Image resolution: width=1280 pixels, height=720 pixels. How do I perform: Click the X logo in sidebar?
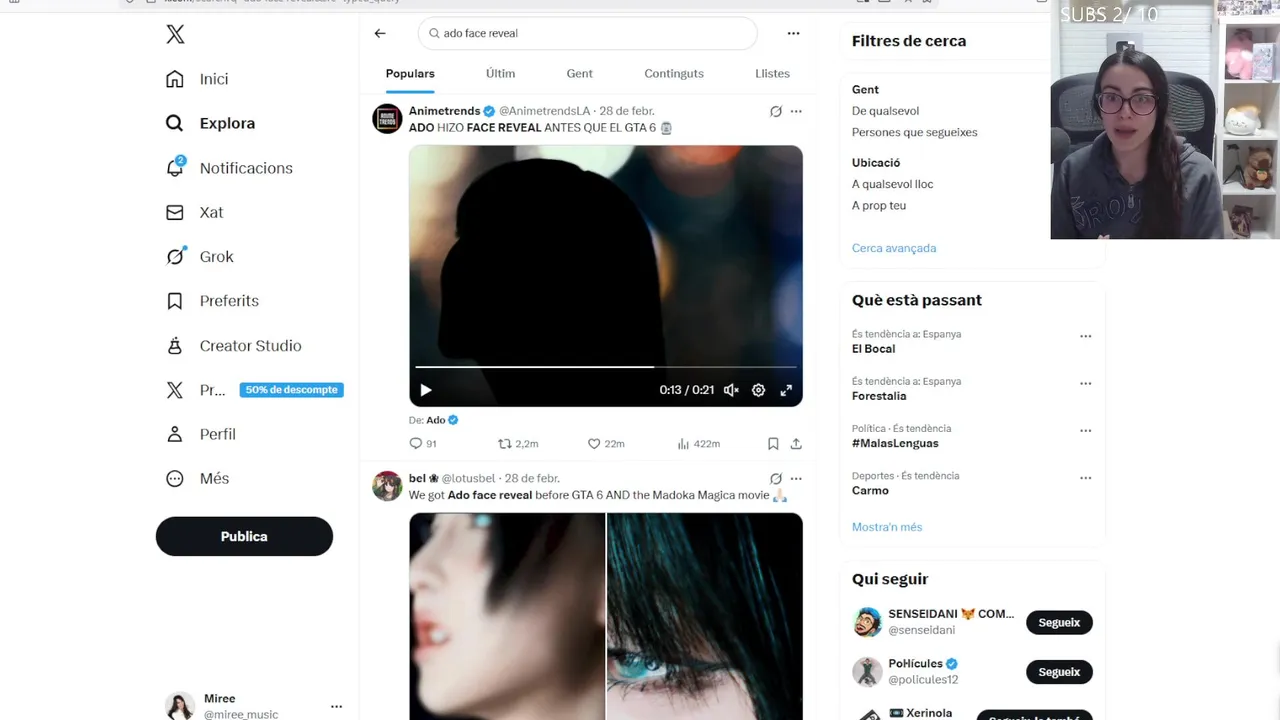[175, 35]
